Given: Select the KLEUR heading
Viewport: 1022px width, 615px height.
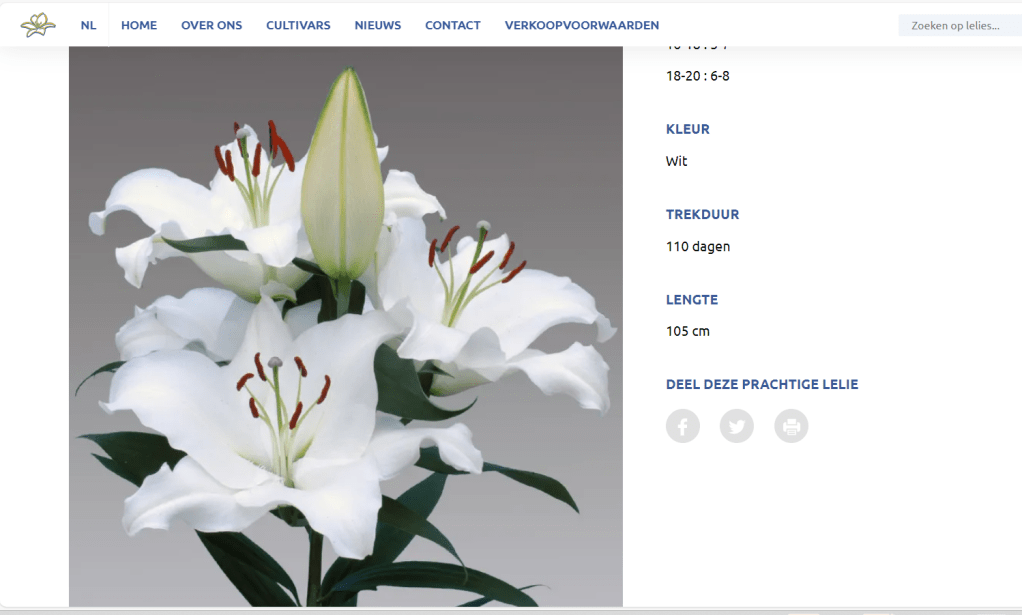Looking at the screenshot, I should click(x=688, y=129).
